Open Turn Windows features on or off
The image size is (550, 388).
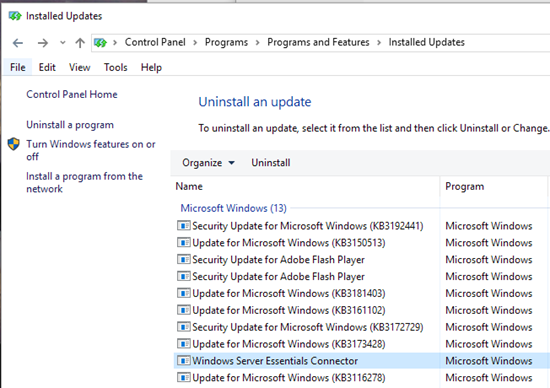click(x=90, y=150)
